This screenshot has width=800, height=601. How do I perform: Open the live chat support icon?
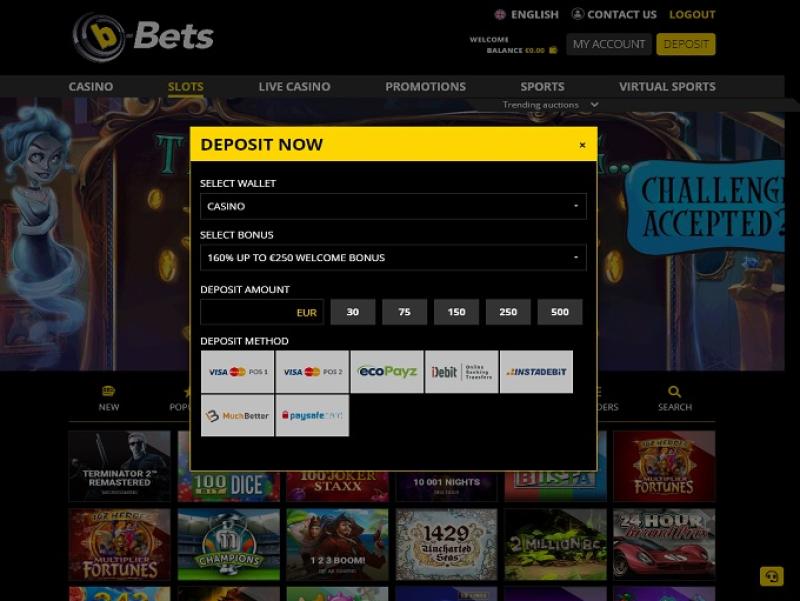(x=771, y=577)
